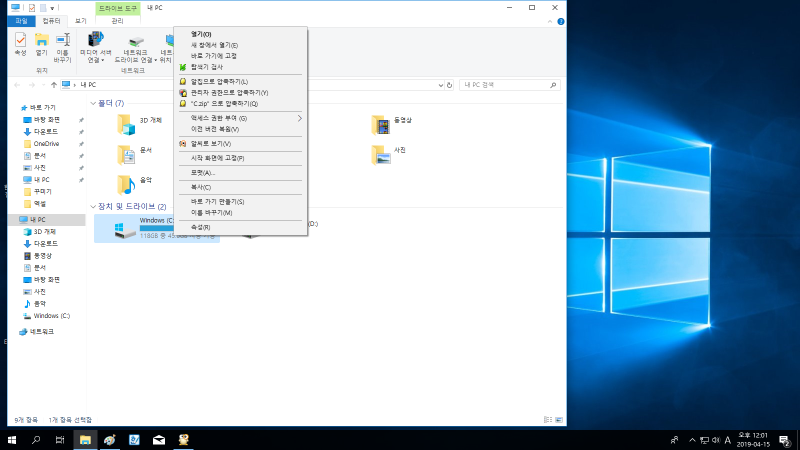
Task: Choose 알씨로 보기(V) in context menu
Action: tap(240, 144)
